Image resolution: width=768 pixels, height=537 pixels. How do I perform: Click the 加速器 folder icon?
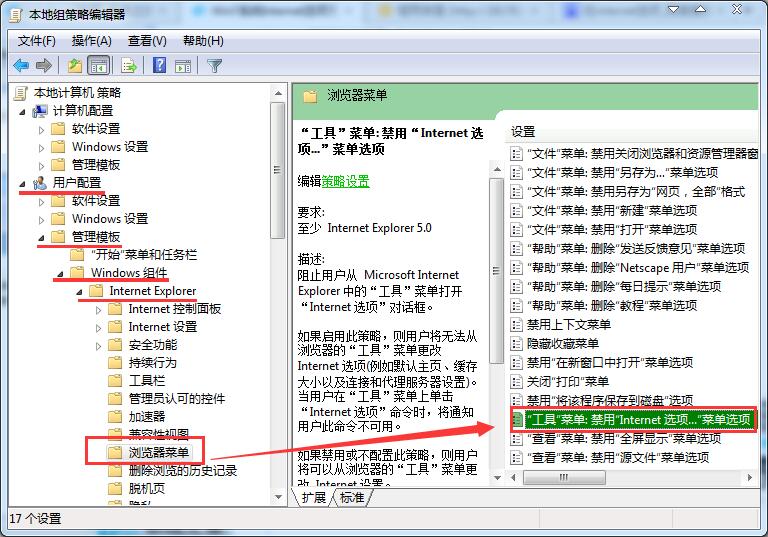(x=115, y=416)
